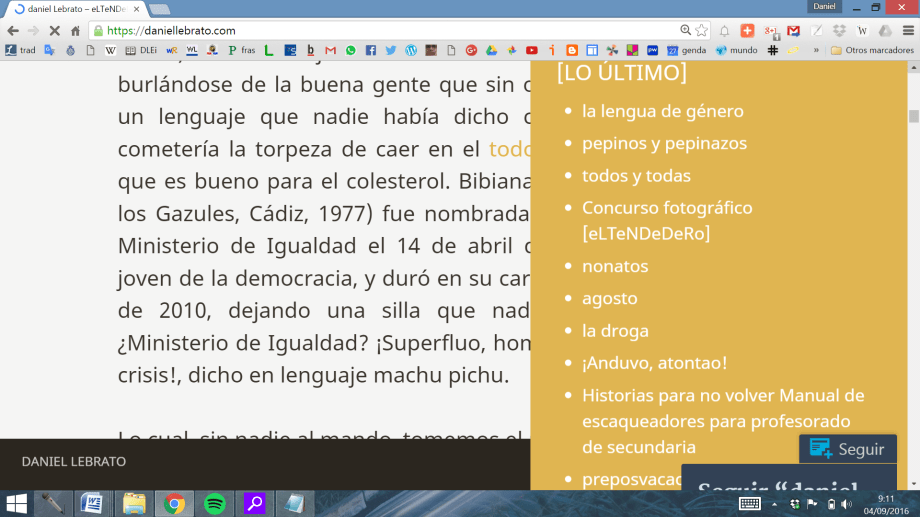The image size is (920, 517).
Task: Click the page vertical scrollbar thumb
Action: tap(914, 116)
